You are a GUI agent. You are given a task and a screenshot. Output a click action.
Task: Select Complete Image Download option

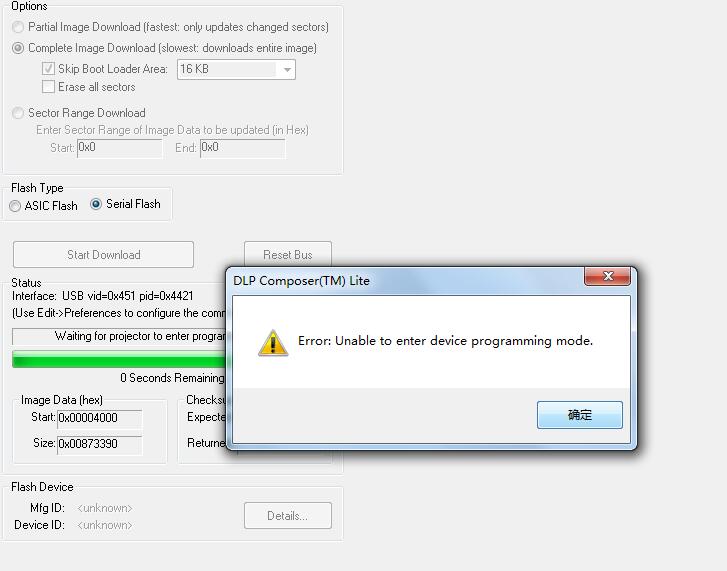pos(18,48)
